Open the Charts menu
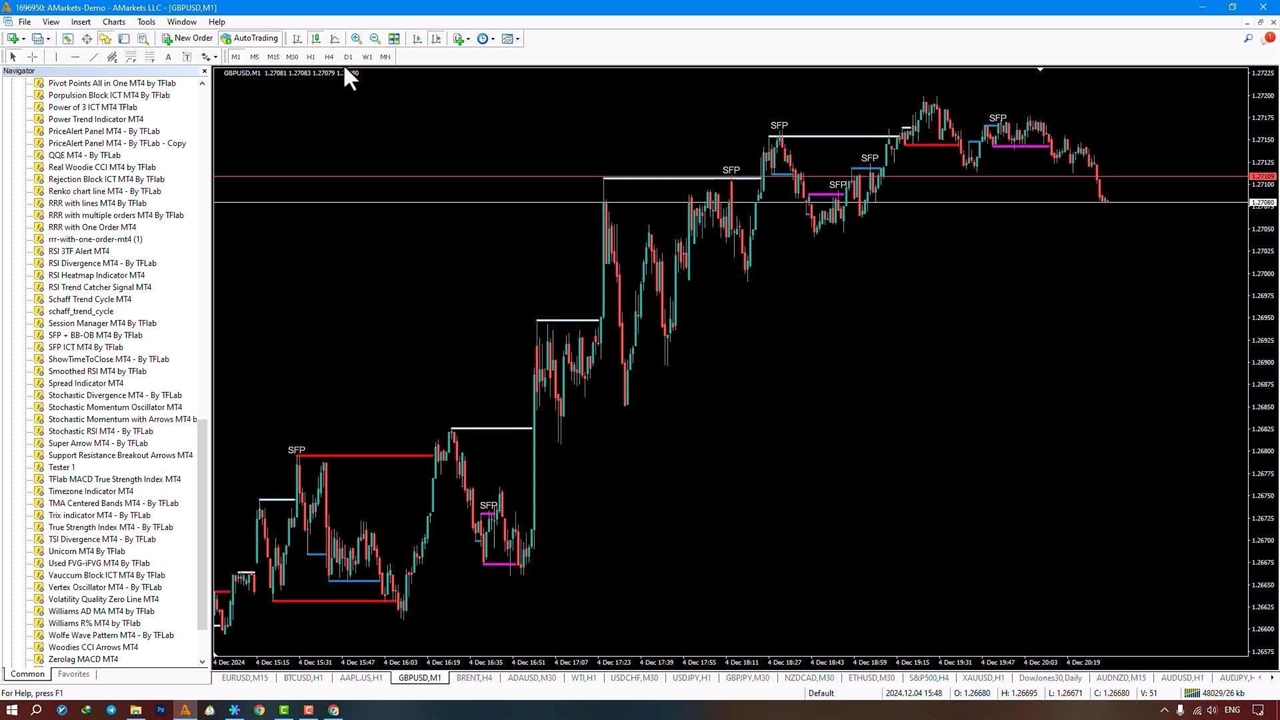This screenshot has width=1280, height=720. click(x=113, y=21)
